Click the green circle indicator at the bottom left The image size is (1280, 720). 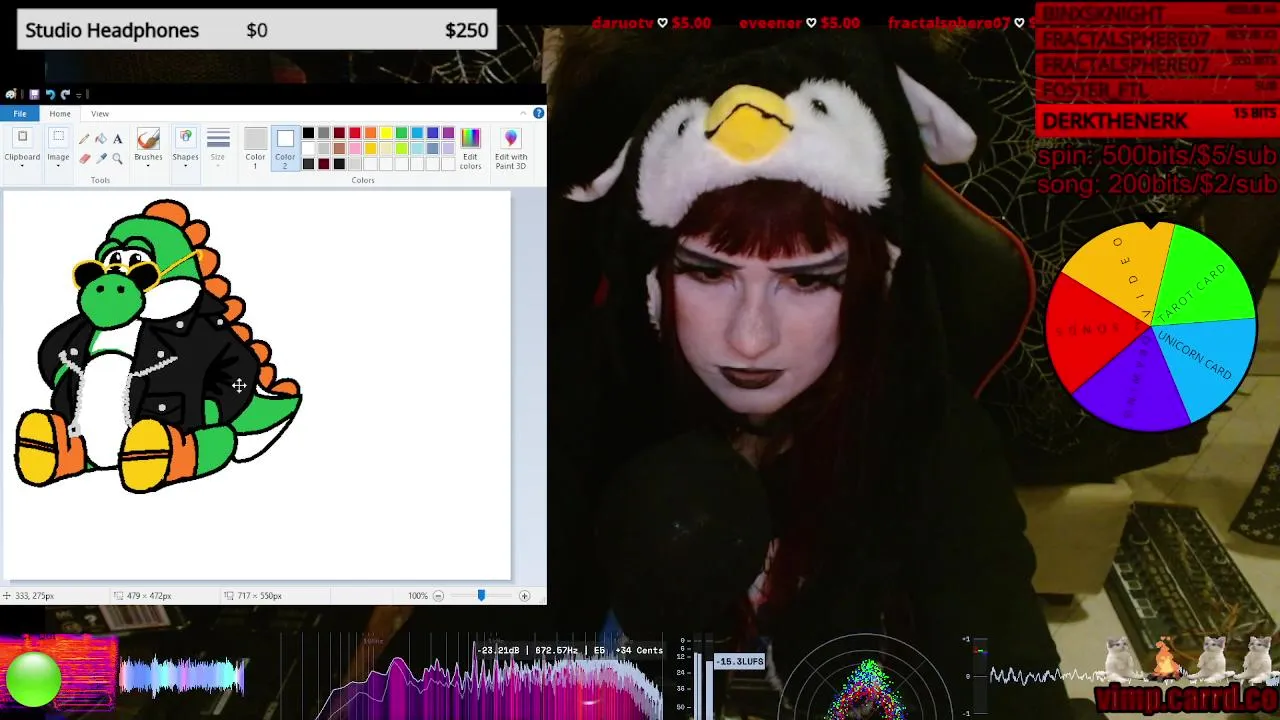click(x=33, y=680)
